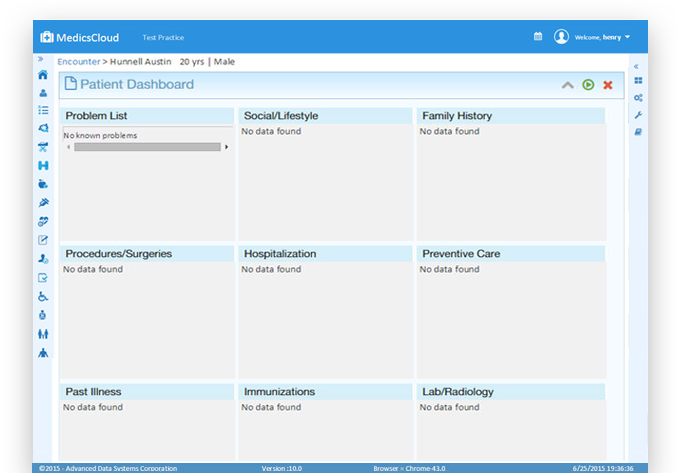Image resolution: width=681 pixels, height=473 pixels.
Task: Select the grid view icon in right sidebar
Action: [x=638, y=81]
